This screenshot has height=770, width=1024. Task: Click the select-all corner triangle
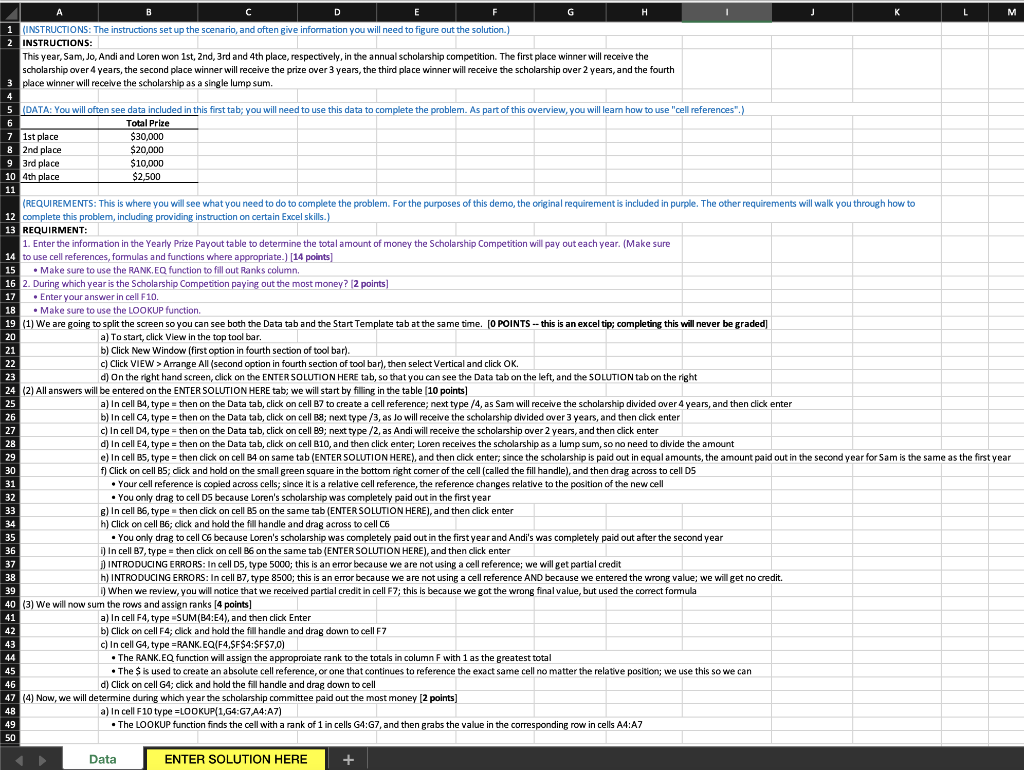[x=10, y=12]
